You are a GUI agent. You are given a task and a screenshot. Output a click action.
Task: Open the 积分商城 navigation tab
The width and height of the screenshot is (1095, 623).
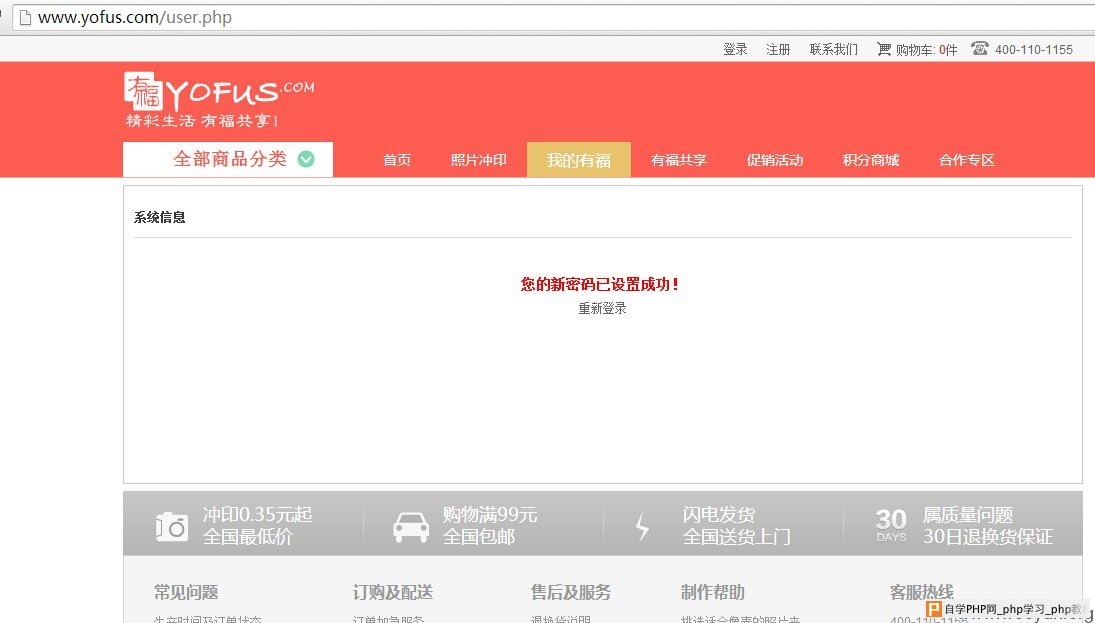pyautogui.click(x=870, y=160)
